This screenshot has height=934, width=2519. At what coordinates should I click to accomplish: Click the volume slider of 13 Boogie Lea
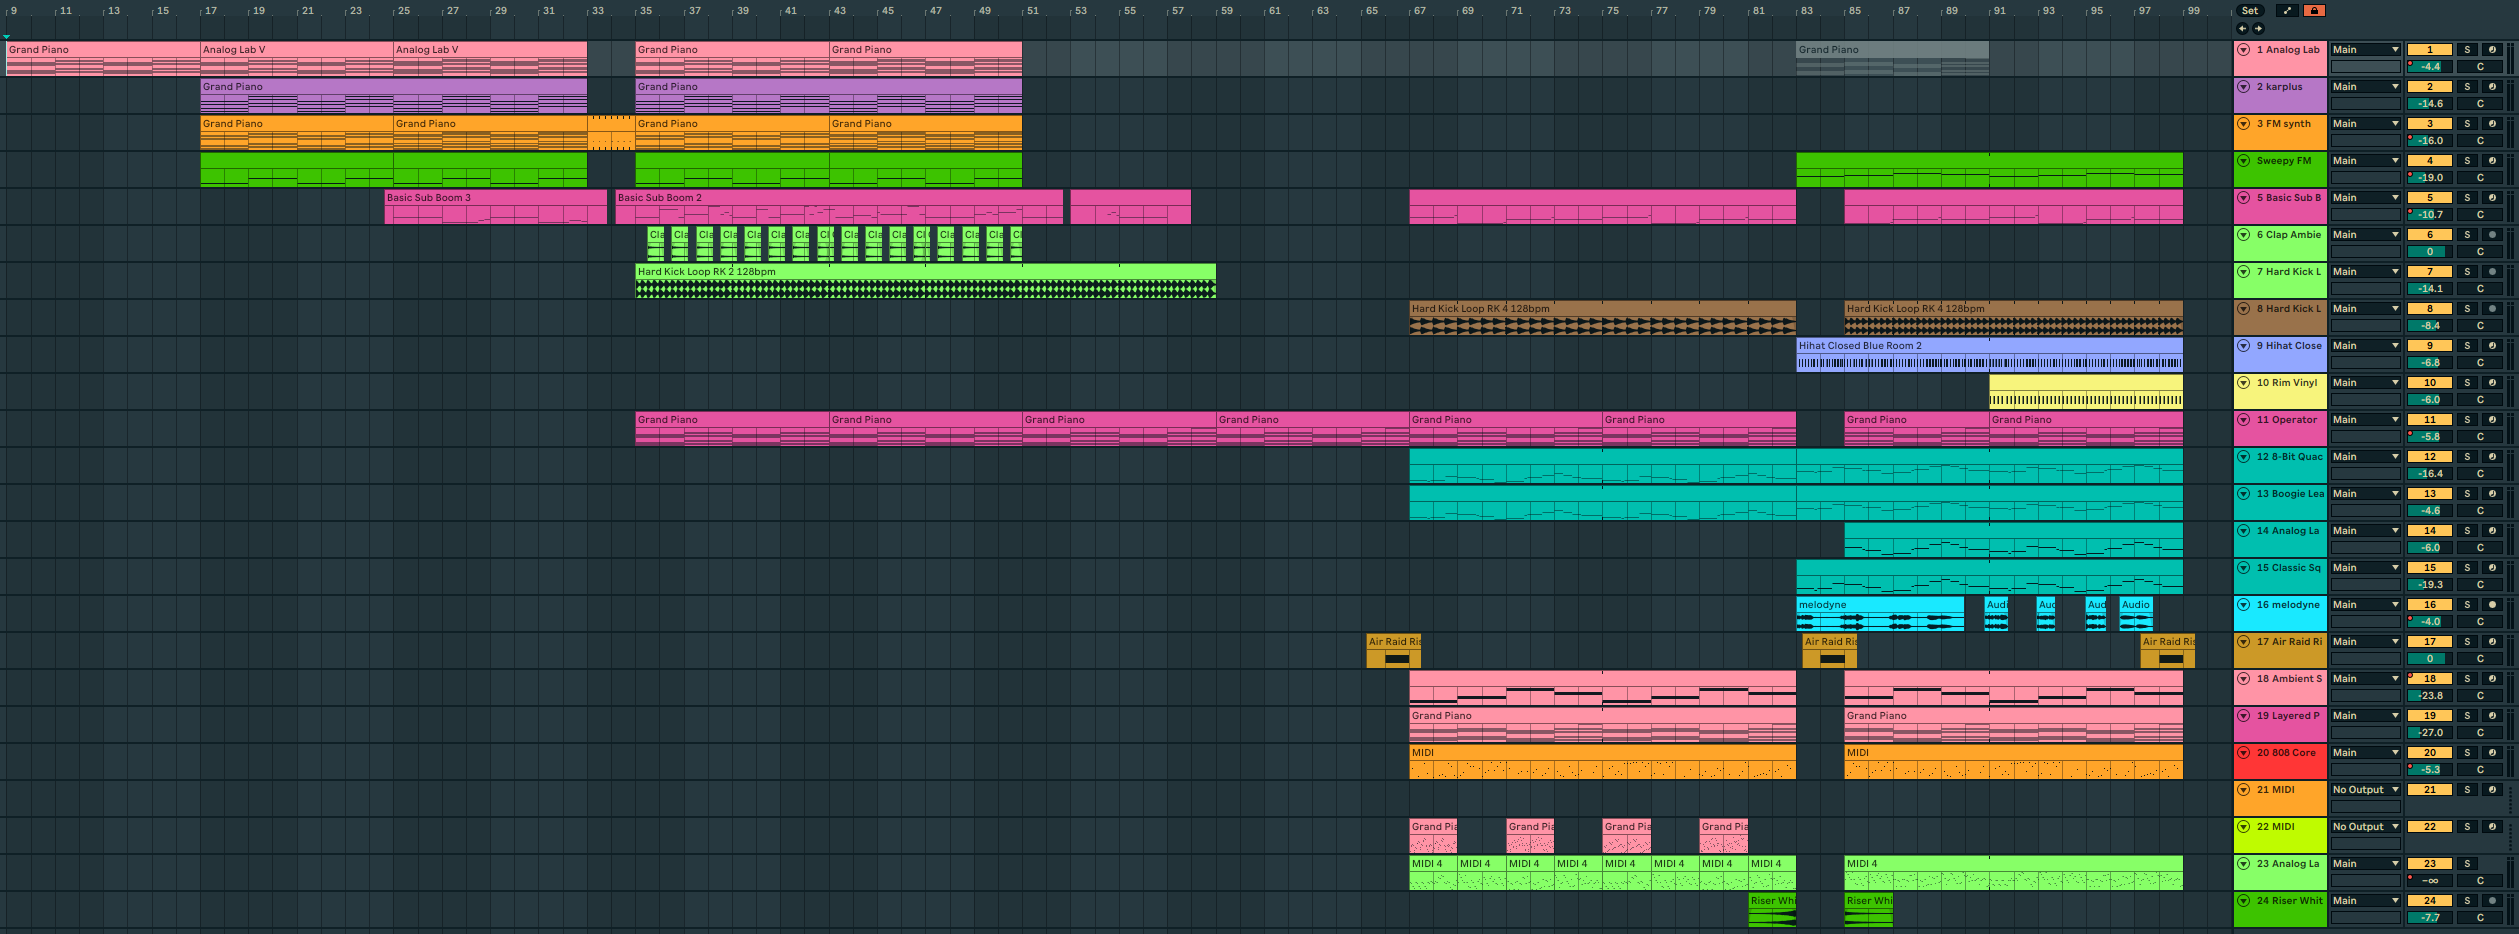pyautogui.click(x=2429, y=511)
